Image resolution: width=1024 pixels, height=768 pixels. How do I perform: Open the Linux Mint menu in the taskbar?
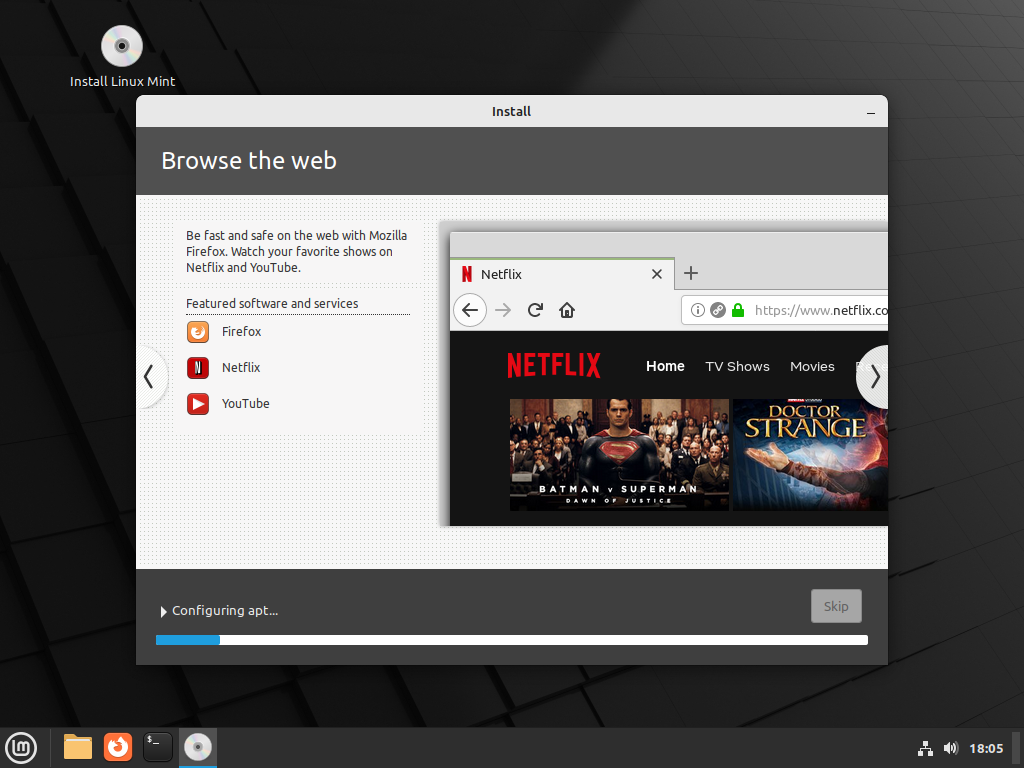click(x=21, y=747)
